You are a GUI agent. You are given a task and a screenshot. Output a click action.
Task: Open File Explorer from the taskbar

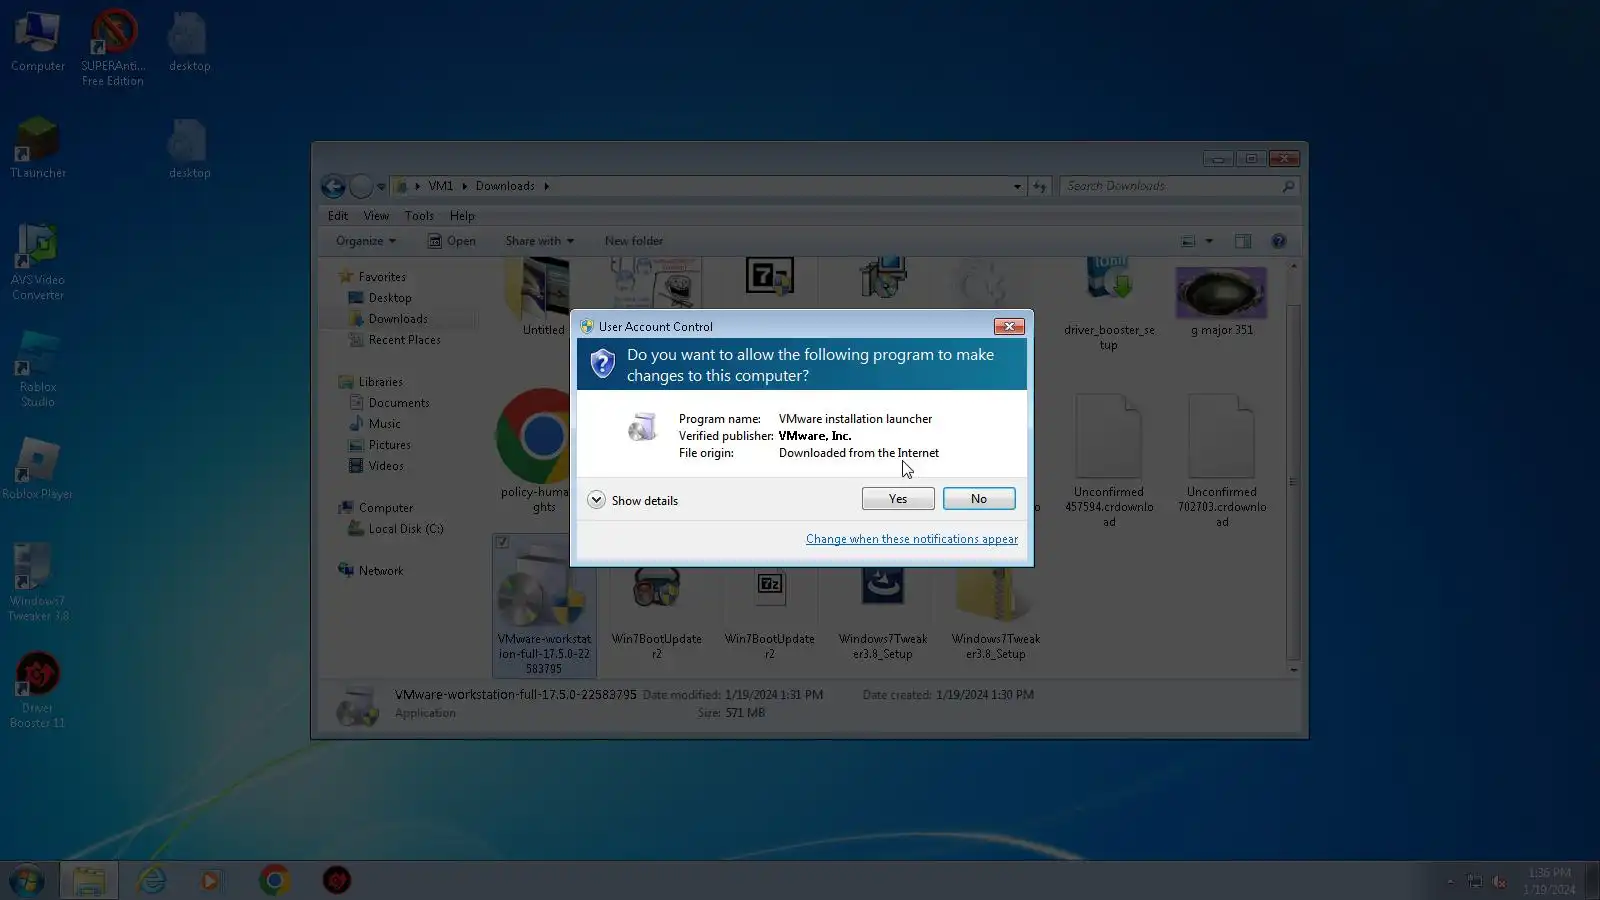click(x=89, y=881)
